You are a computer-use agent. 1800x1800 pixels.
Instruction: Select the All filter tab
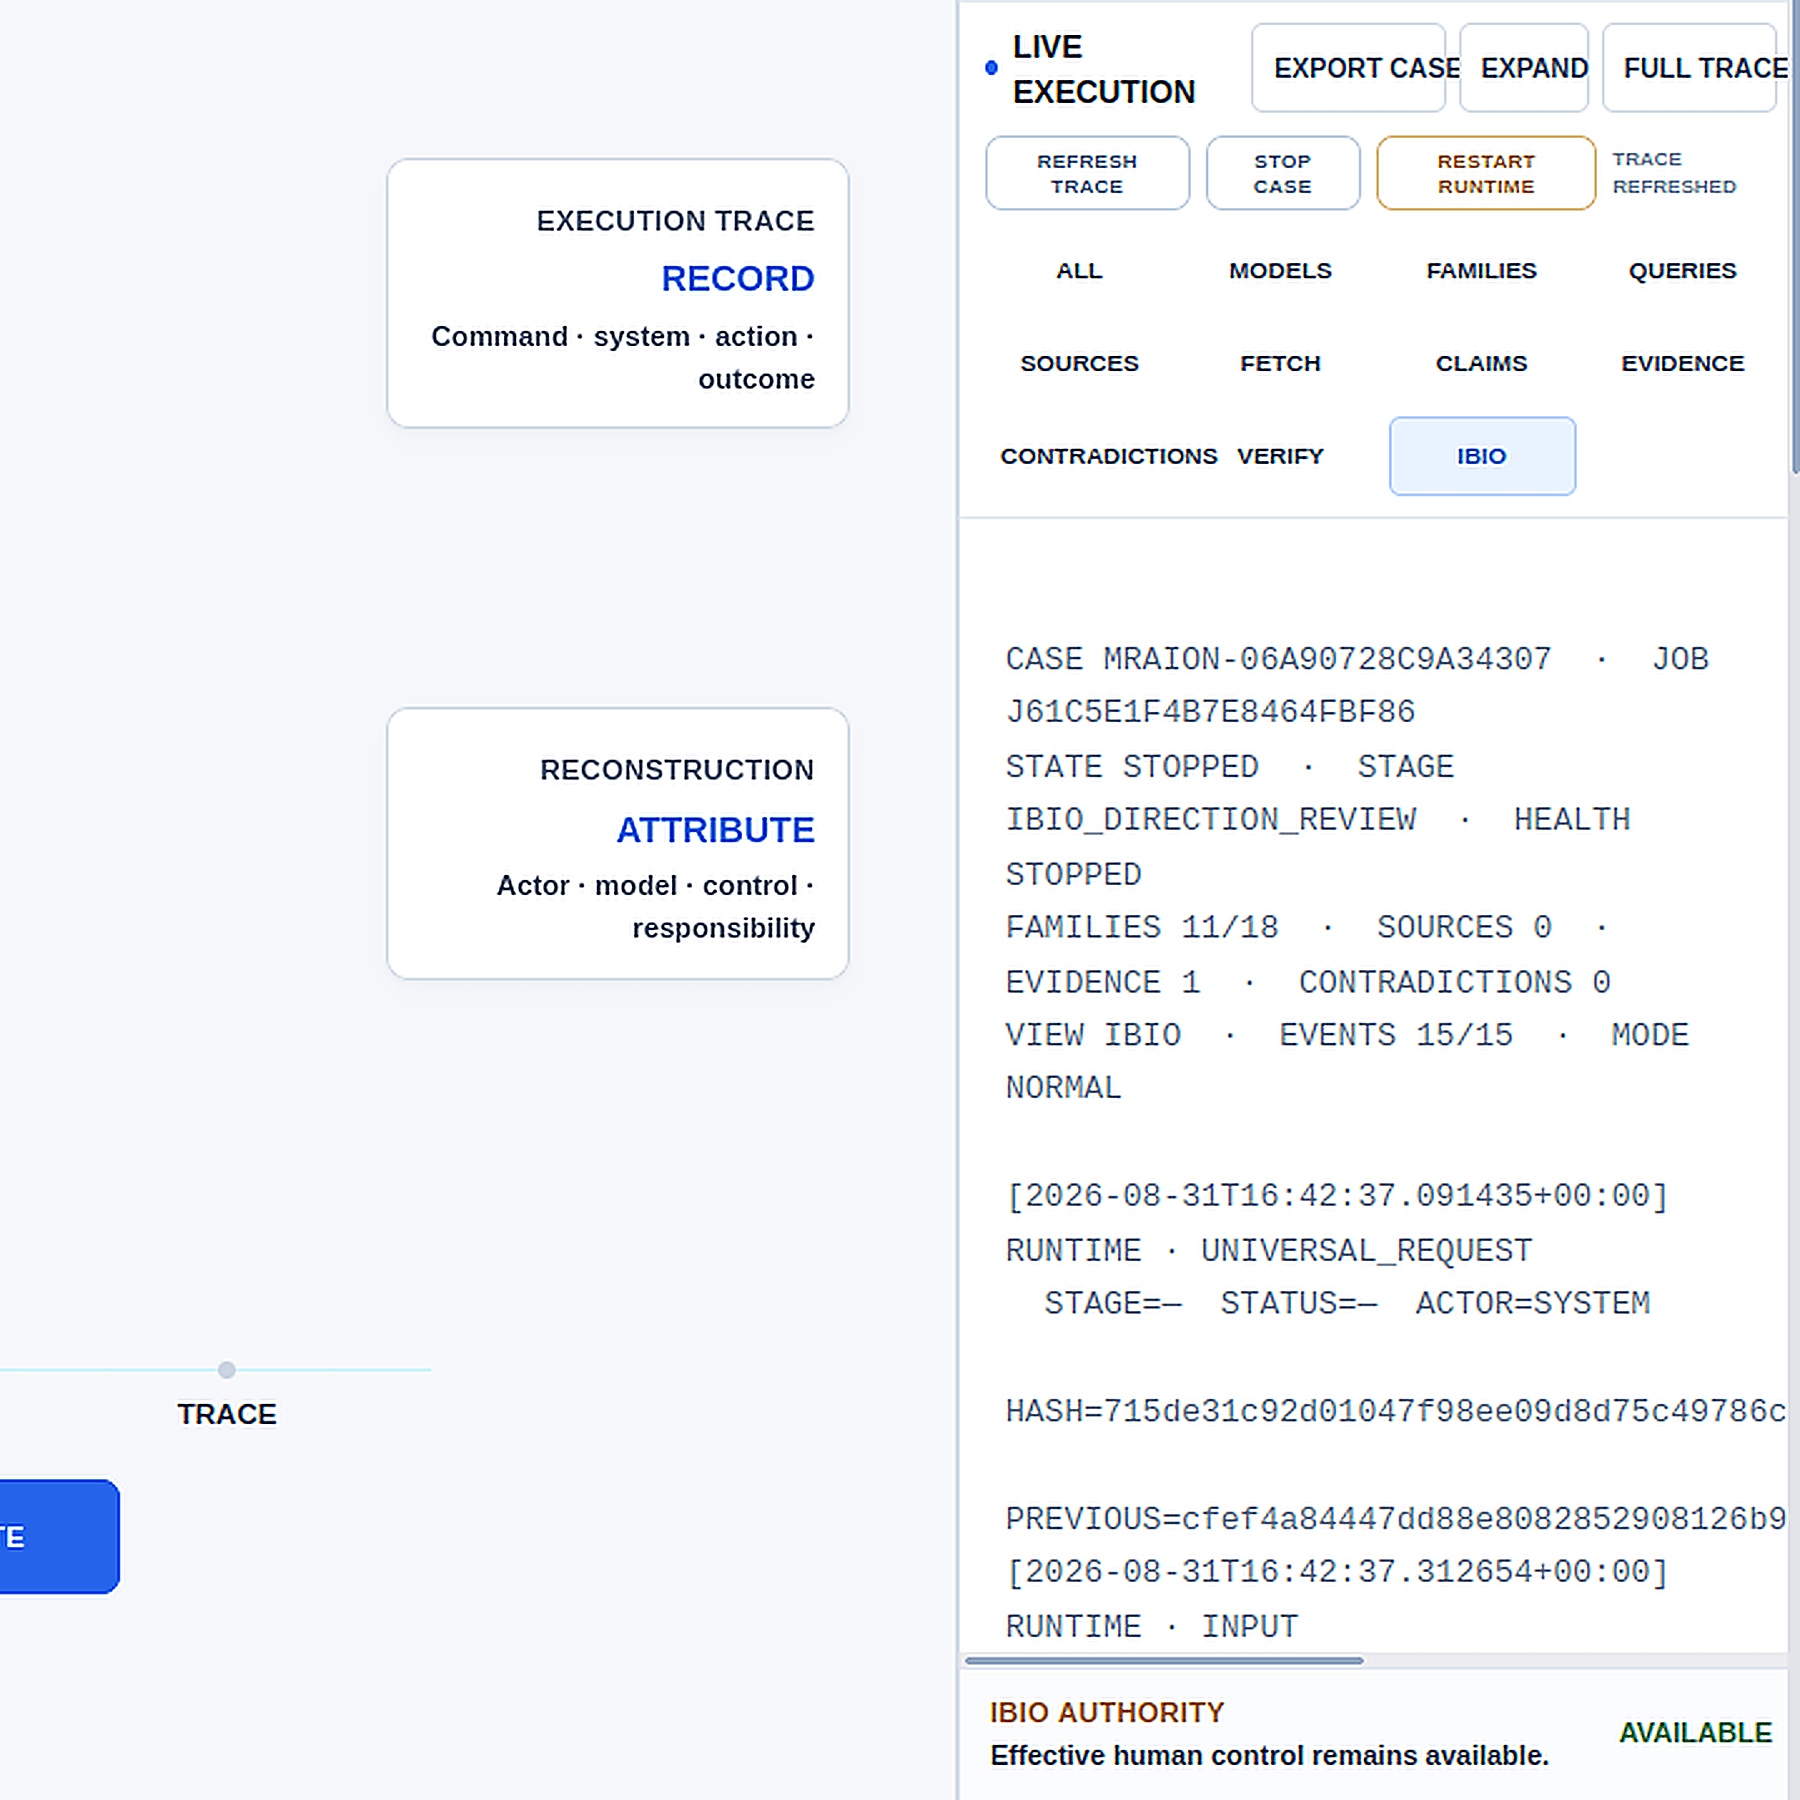(1080, 271)
